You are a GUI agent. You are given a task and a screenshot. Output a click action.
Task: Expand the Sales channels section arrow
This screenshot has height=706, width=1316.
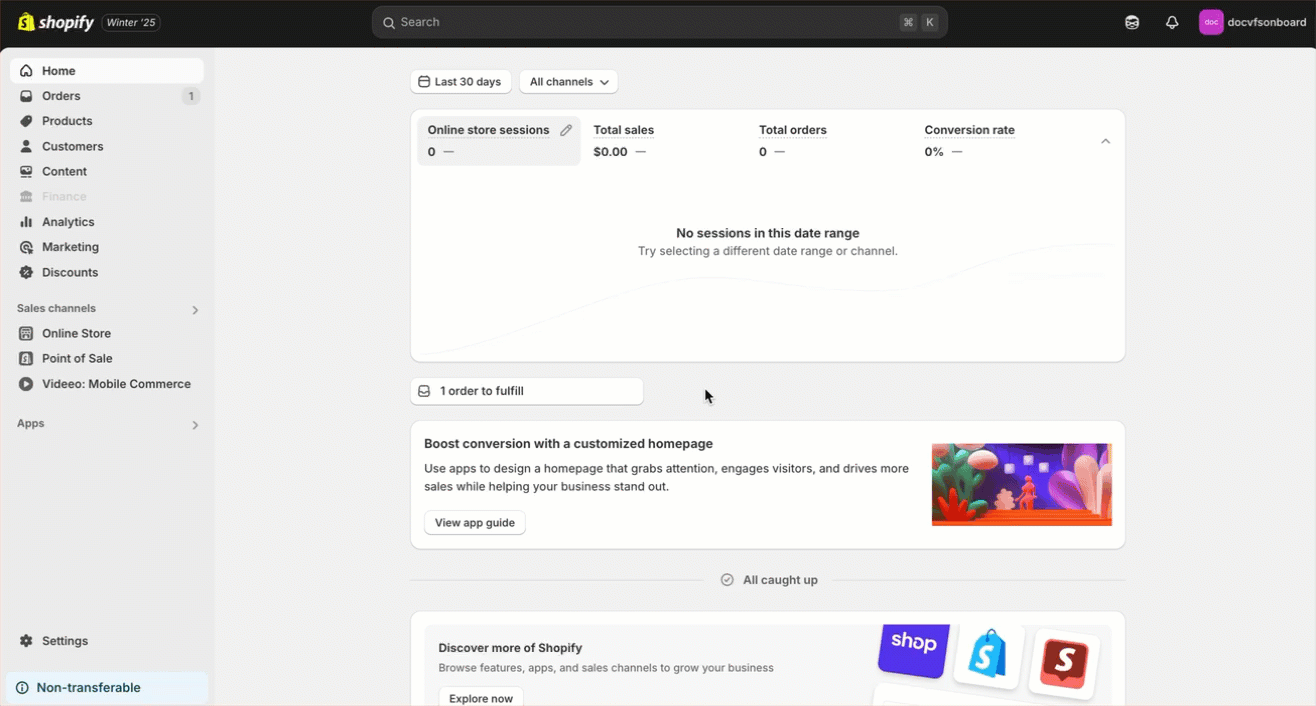195,310
